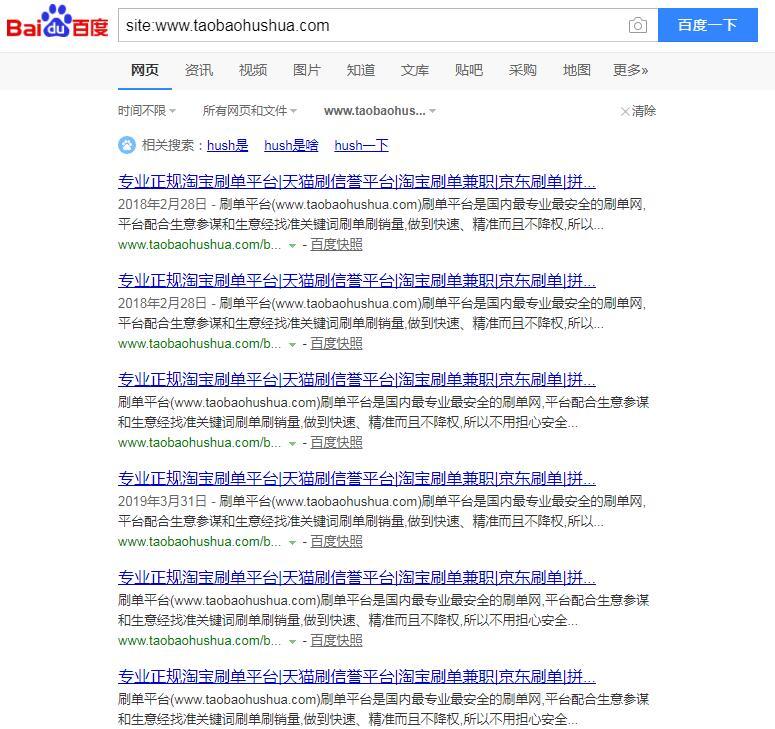The height and width of the screenshot is (729, 775).
Task: Open the fifth result title link
Action: coord(357,577)
